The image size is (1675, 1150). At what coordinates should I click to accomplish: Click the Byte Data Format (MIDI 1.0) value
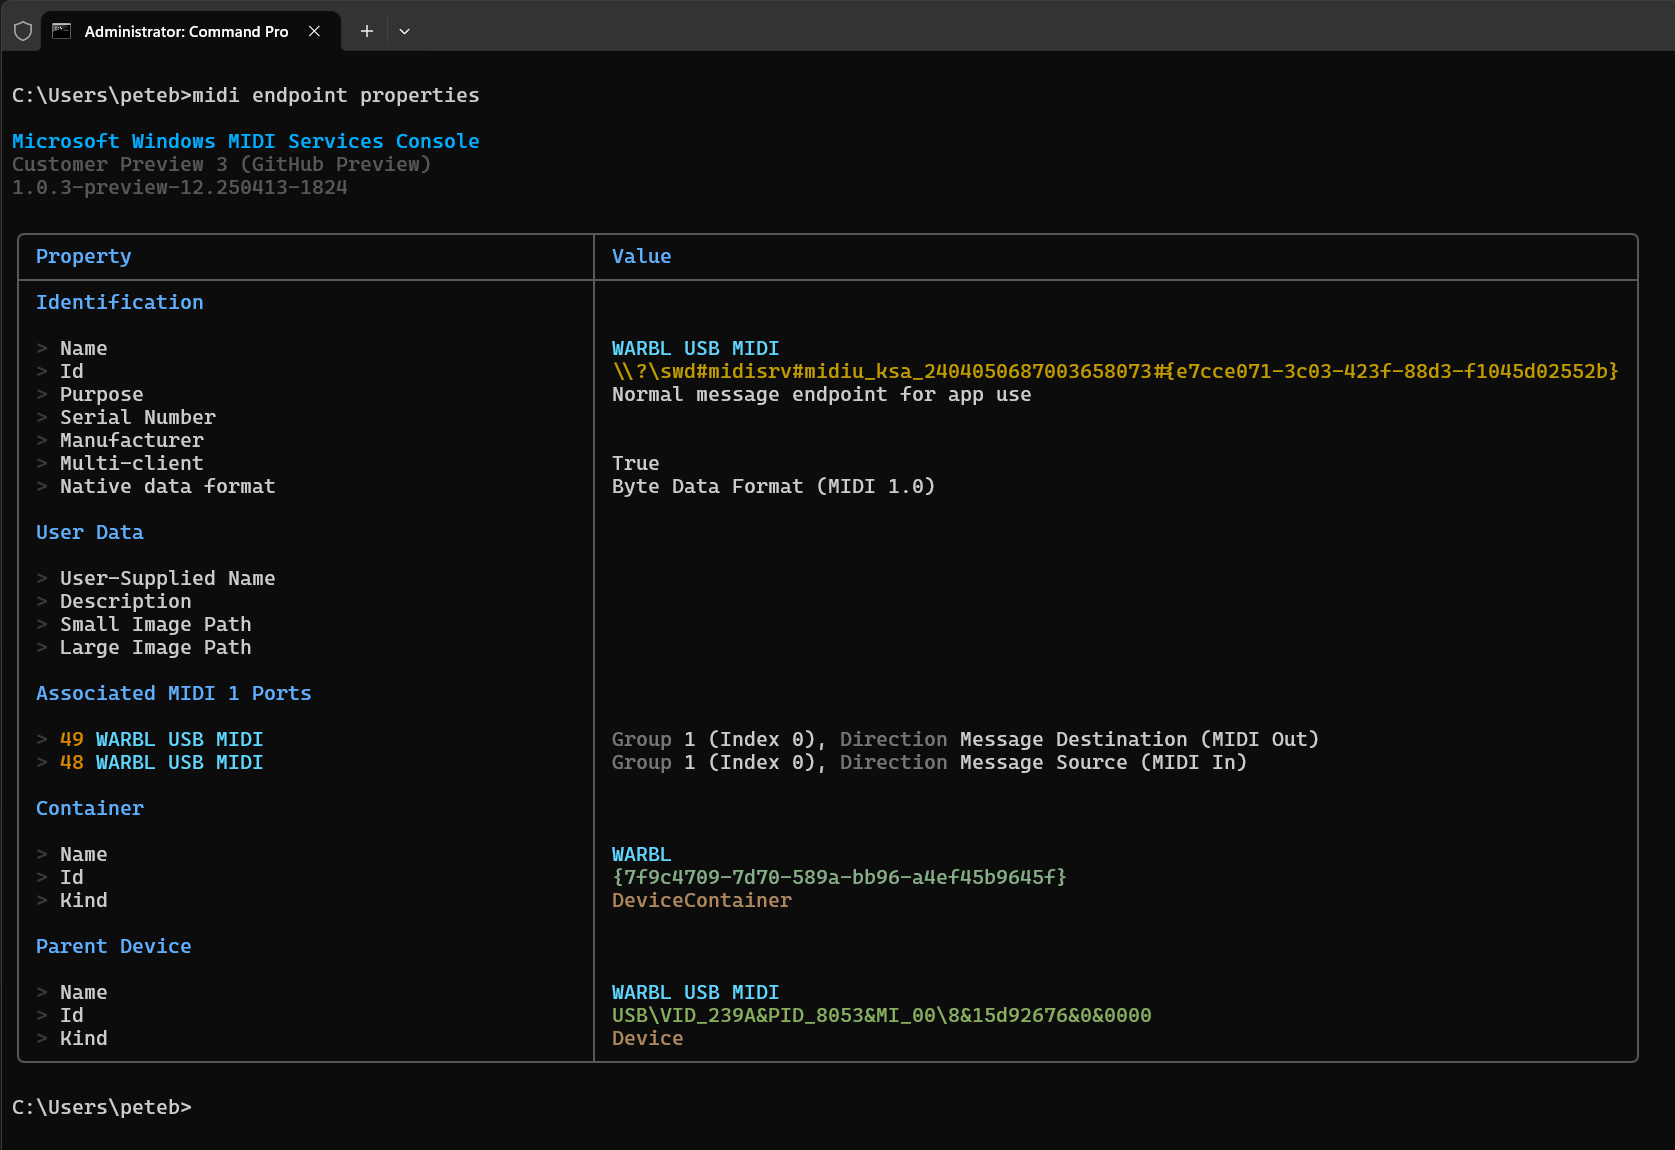772,486
